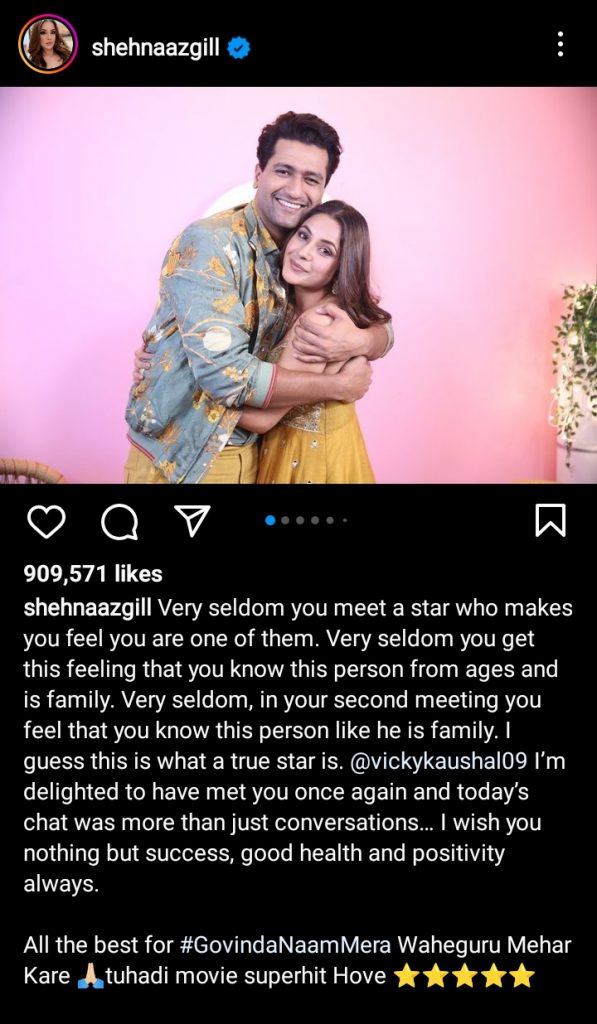
Task: Tap the star emojis ending the caption
Action: [464, 977]
